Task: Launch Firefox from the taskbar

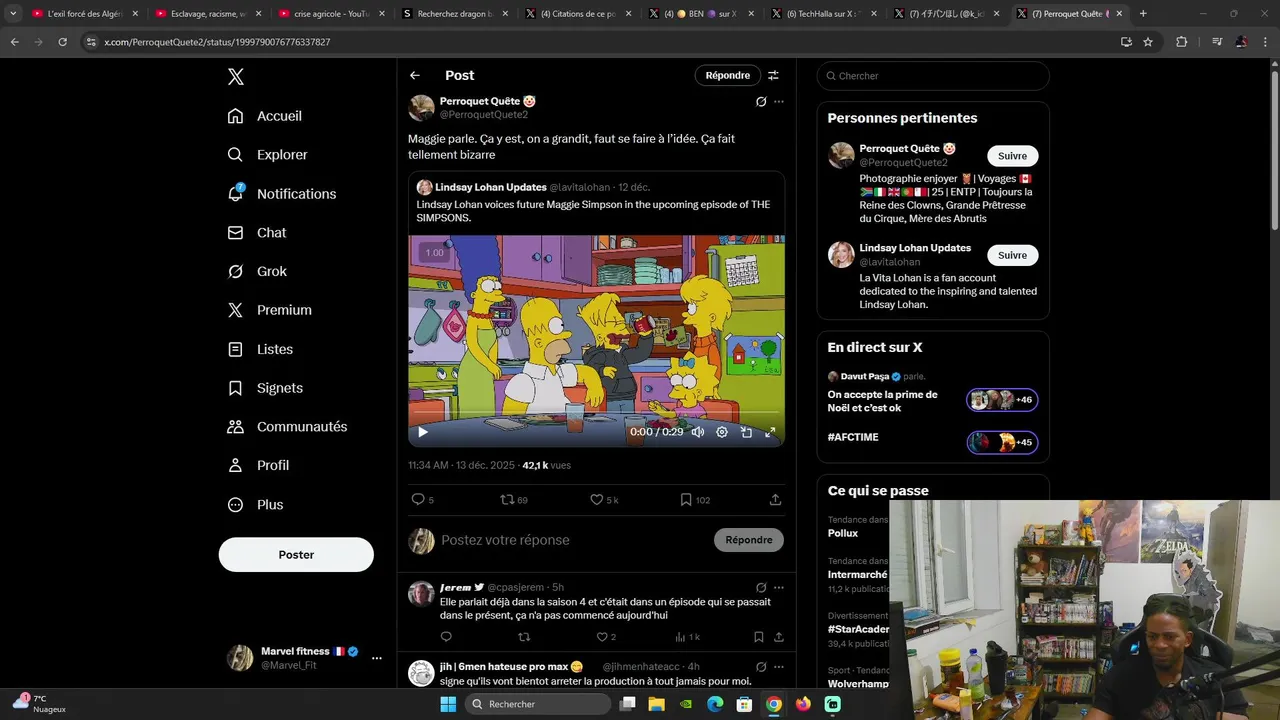Action: pyautogui.click(x=803, y=704)
